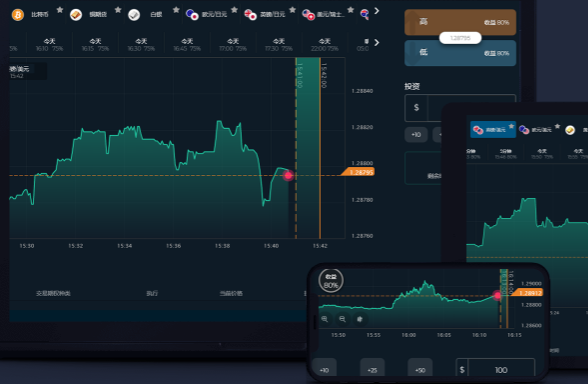Show later expiry times via chevron arrow
The width and height of the screenshot is (588, 384).
tap(376, 42)
